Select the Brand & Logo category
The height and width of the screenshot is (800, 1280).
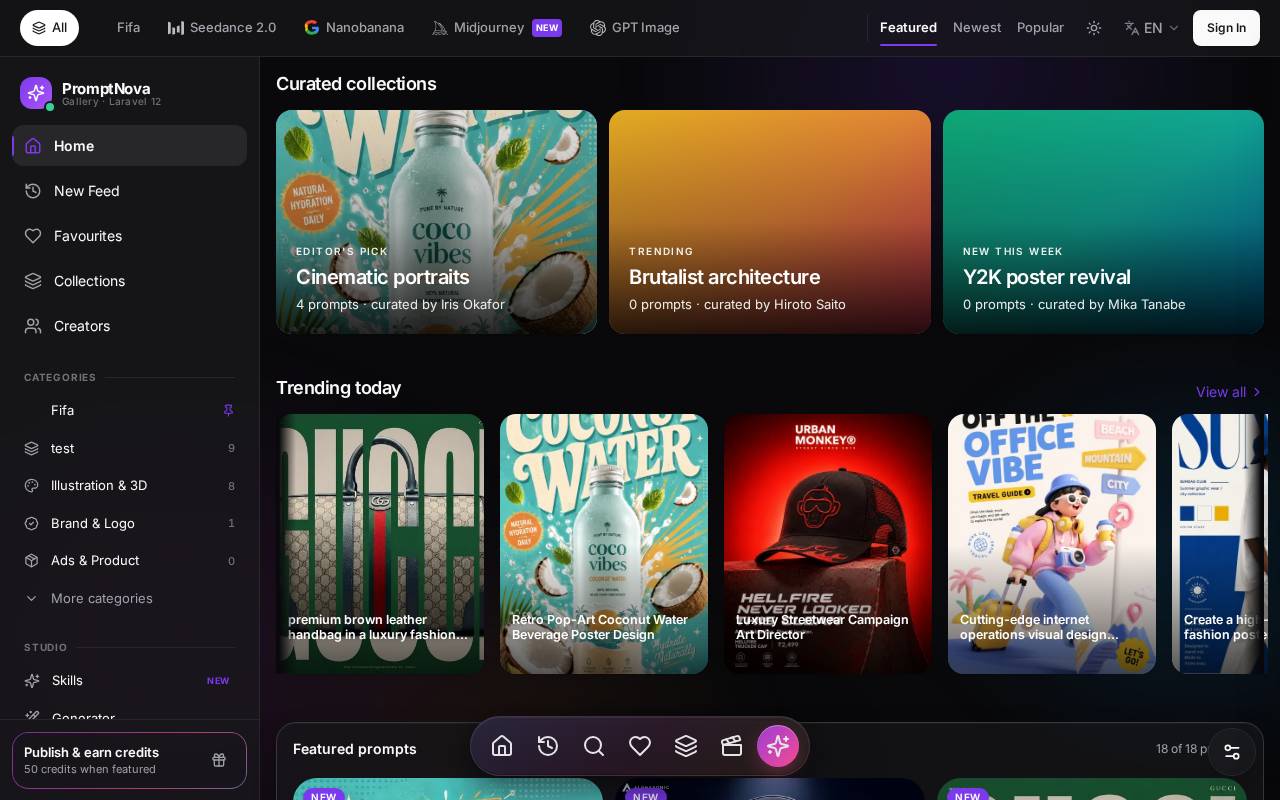coord(130,523)
